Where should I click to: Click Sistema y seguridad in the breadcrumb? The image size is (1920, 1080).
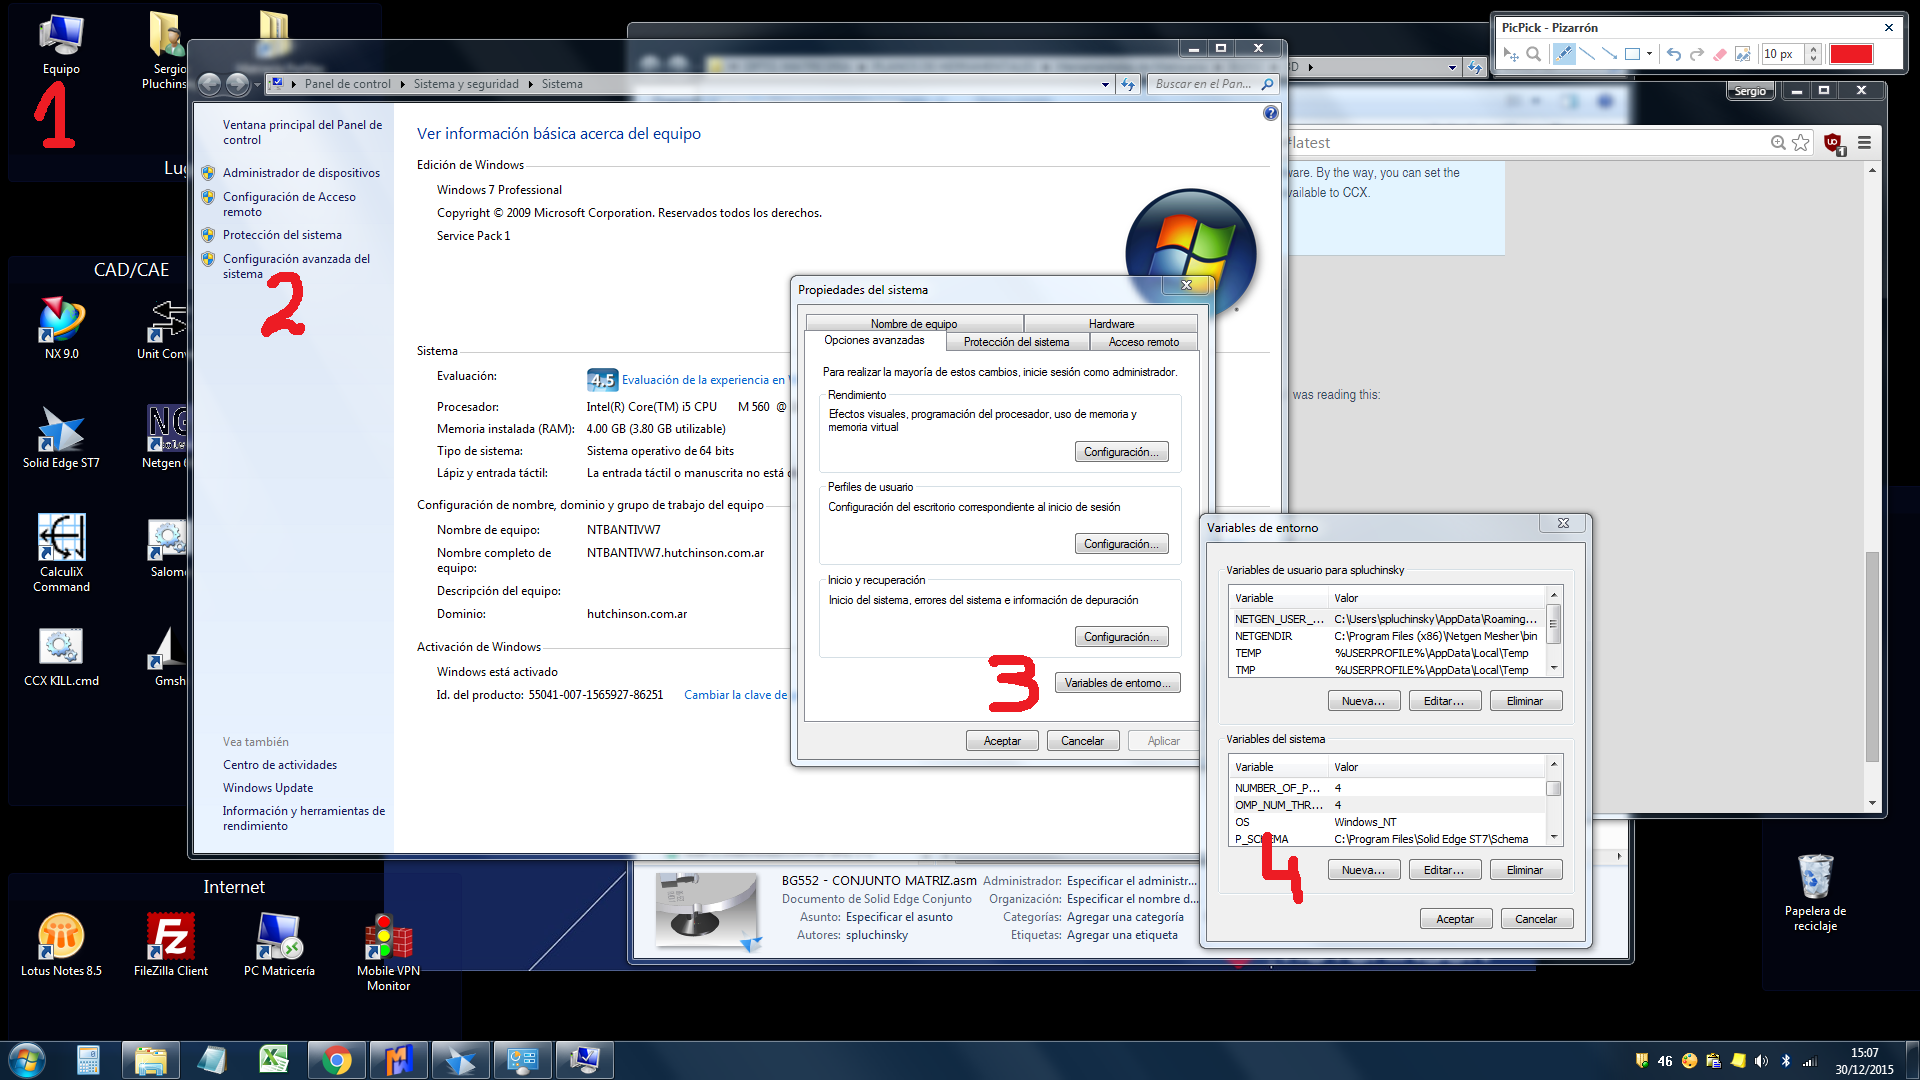(x=466, y=84)
